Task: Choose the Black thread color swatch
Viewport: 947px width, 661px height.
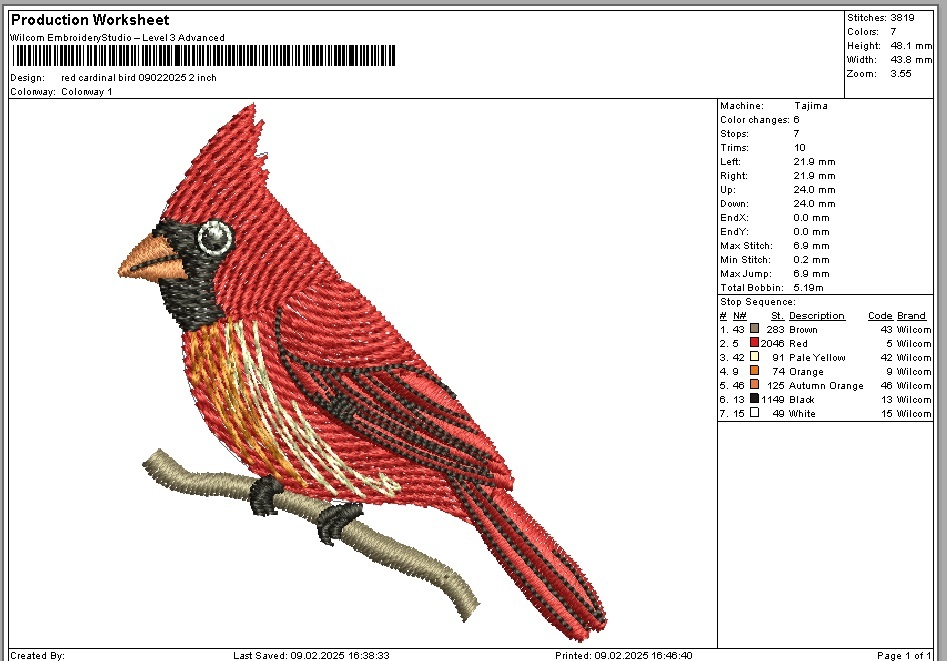Action: (x=754, y=399)
